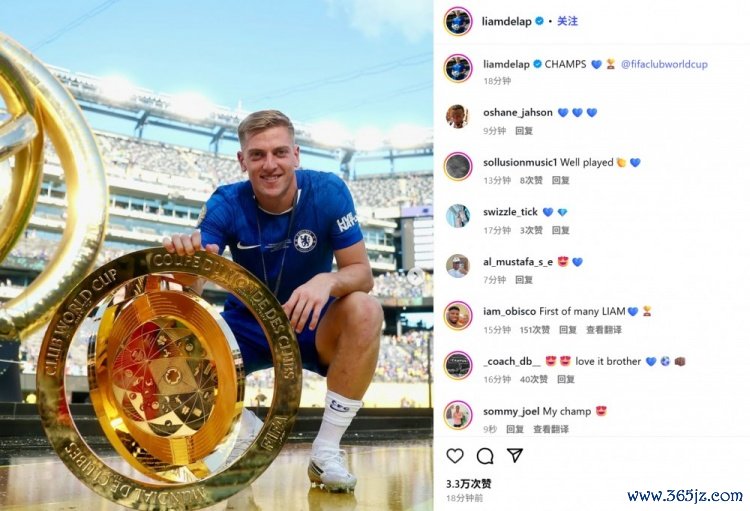Open oshane_jahson commenter avatar
This screenshot has width=750, height=511.
click(458, 116)
